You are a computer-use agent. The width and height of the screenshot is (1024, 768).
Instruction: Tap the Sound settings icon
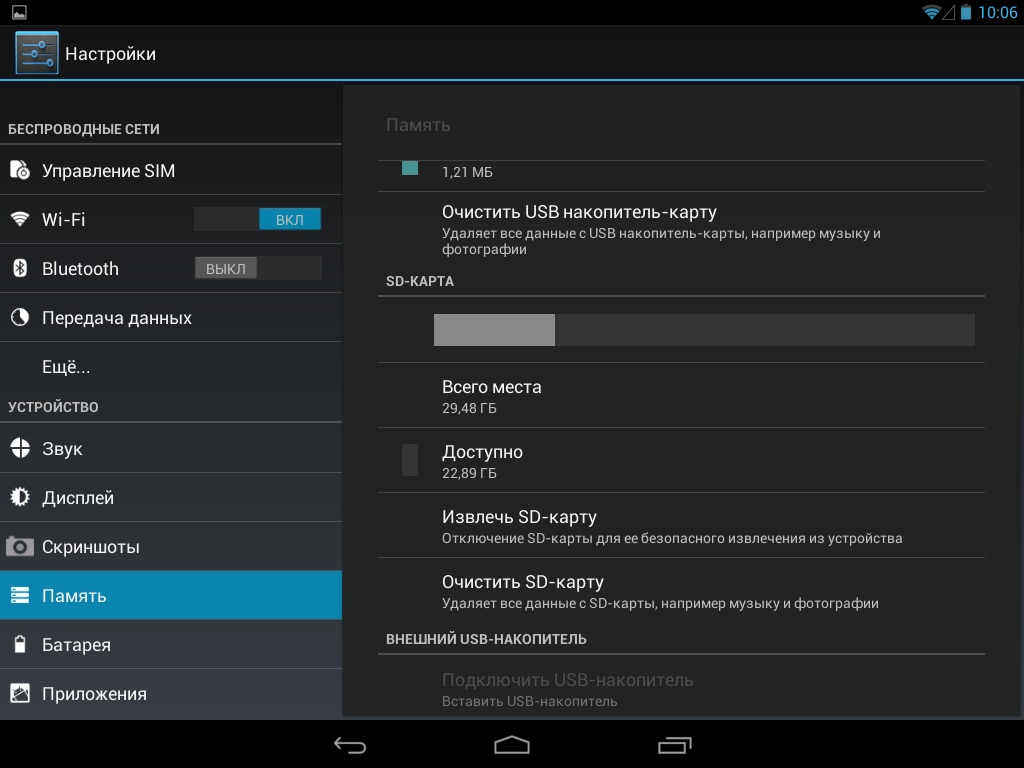[x=20, y=449]
